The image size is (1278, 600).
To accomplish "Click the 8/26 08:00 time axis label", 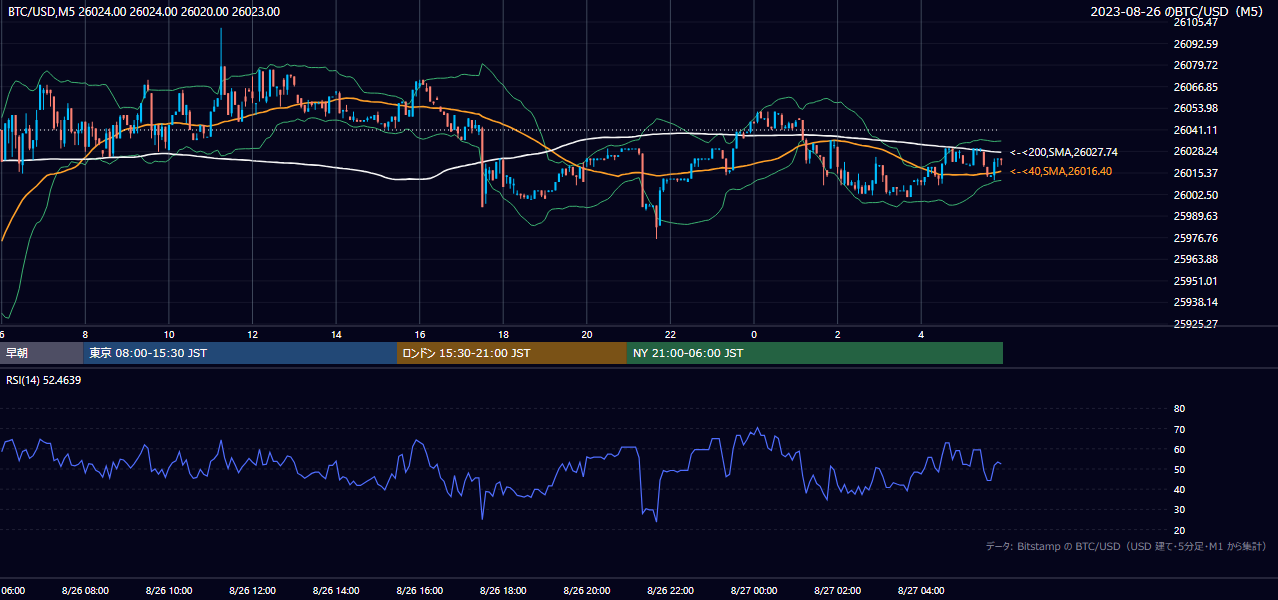I will tap(85, 591).
